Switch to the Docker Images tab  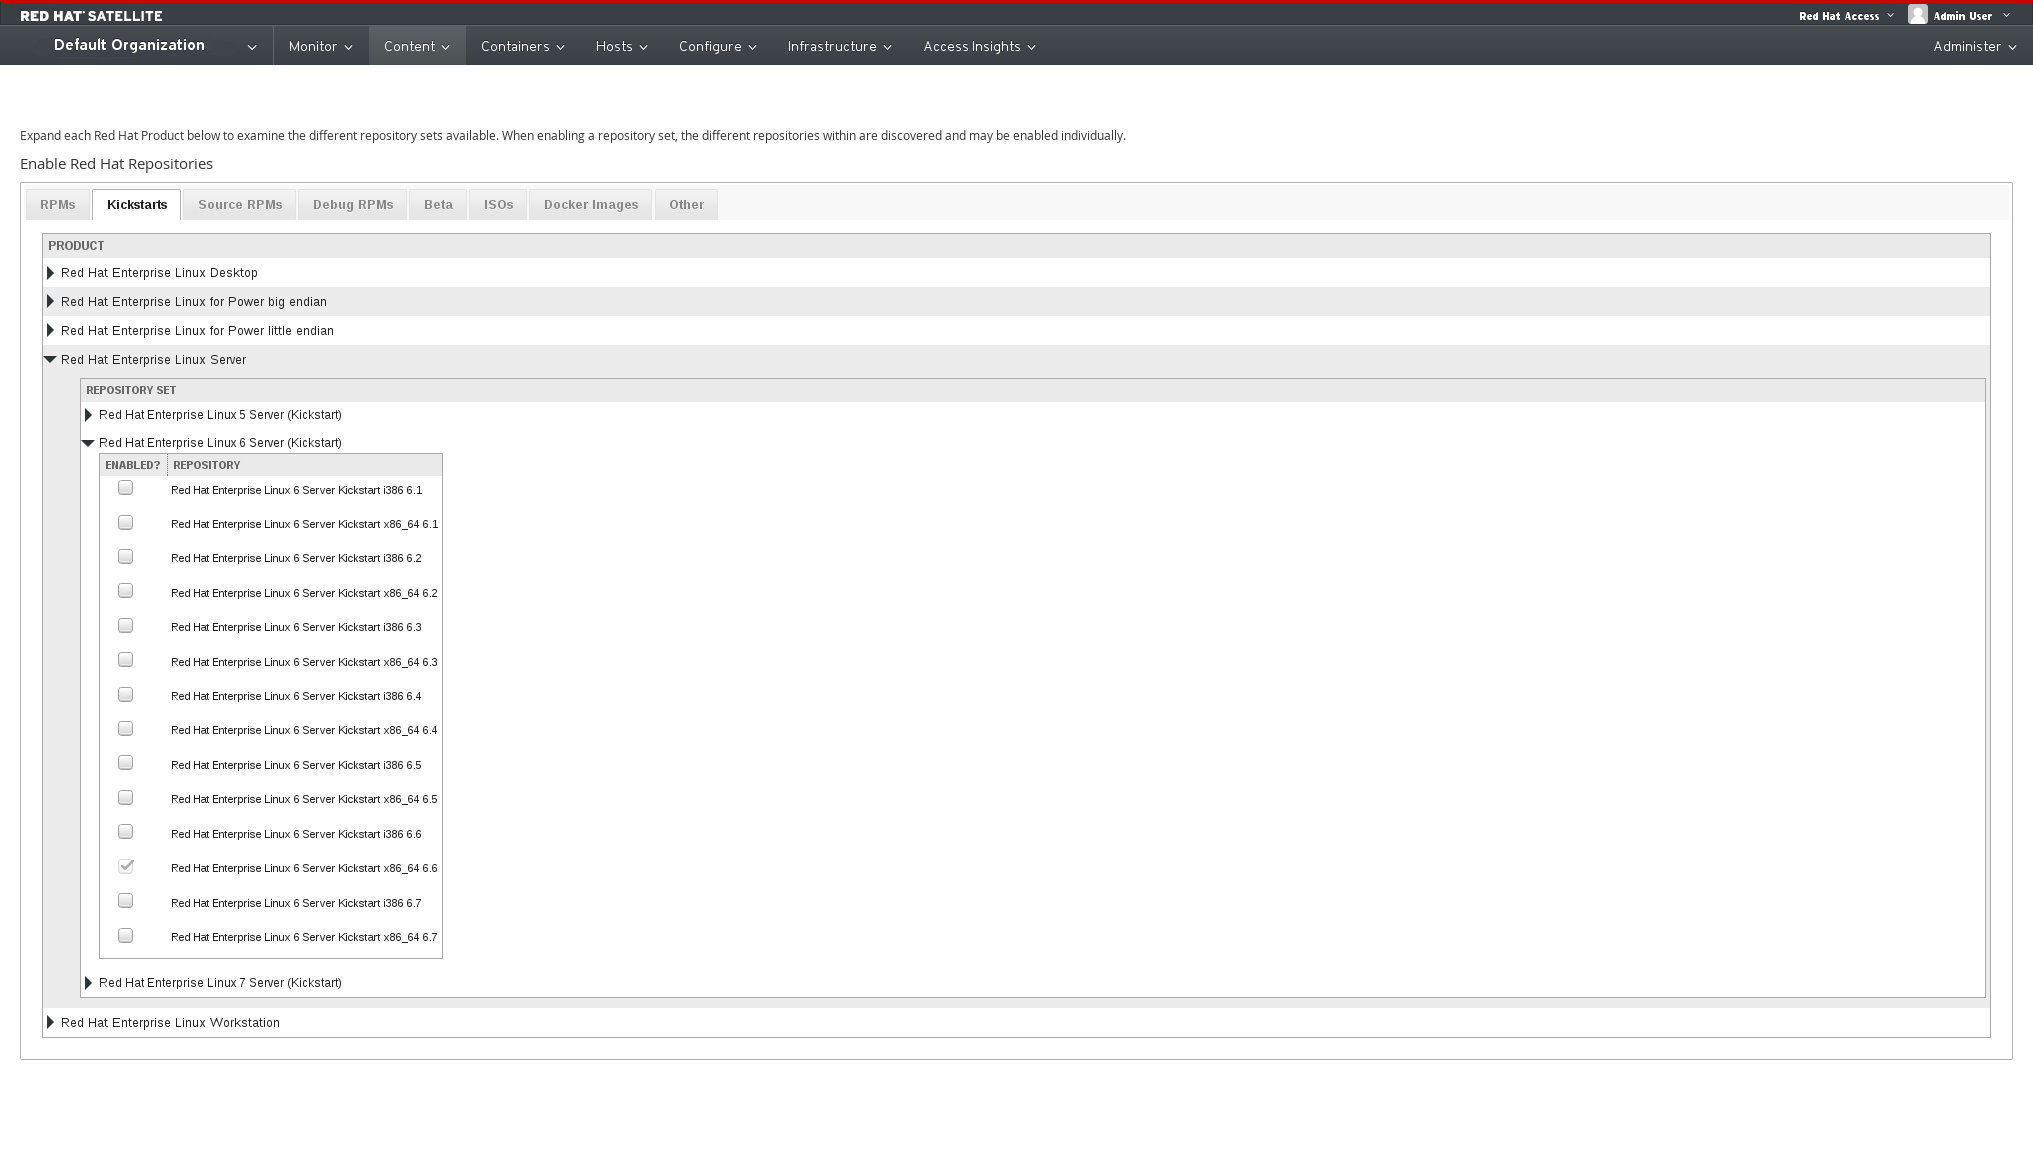590,205
